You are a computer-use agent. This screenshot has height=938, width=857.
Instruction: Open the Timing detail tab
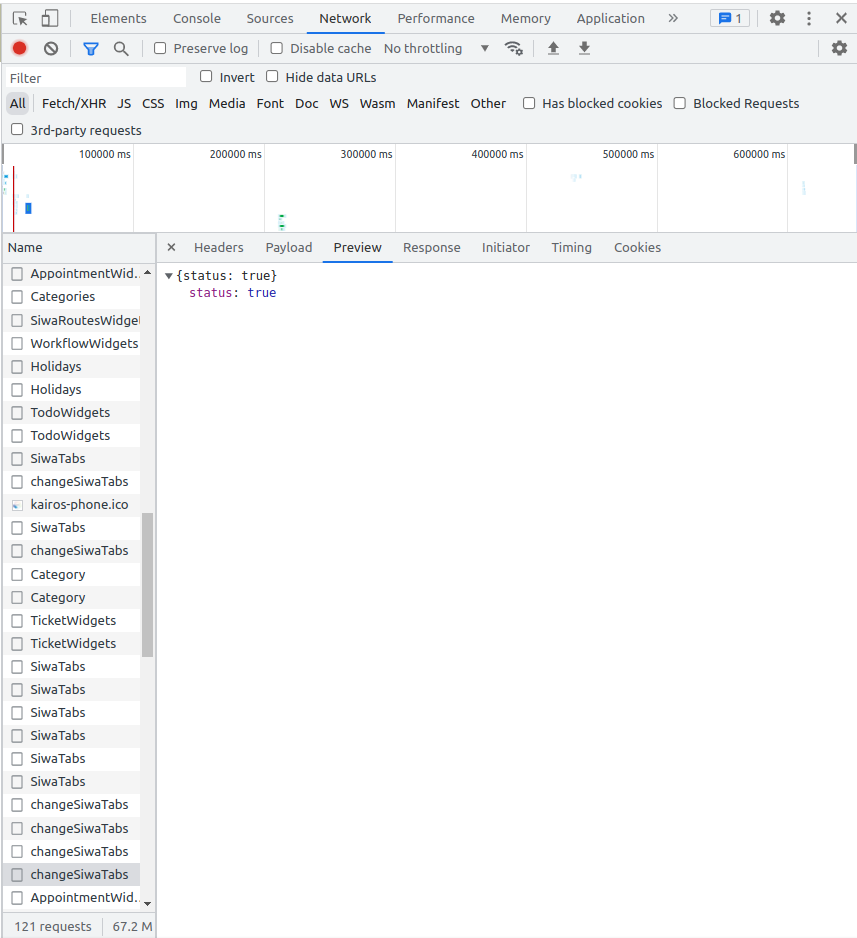571,248
